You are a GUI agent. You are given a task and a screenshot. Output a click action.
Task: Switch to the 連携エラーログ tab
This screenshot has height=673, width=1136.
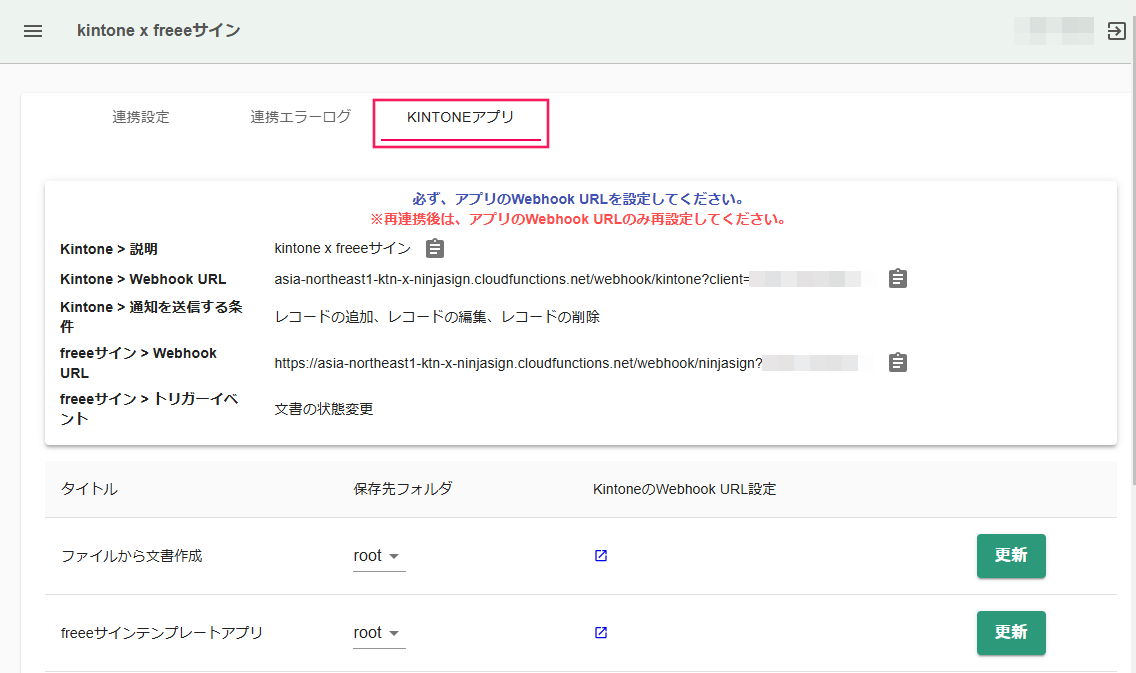(301, 117)
